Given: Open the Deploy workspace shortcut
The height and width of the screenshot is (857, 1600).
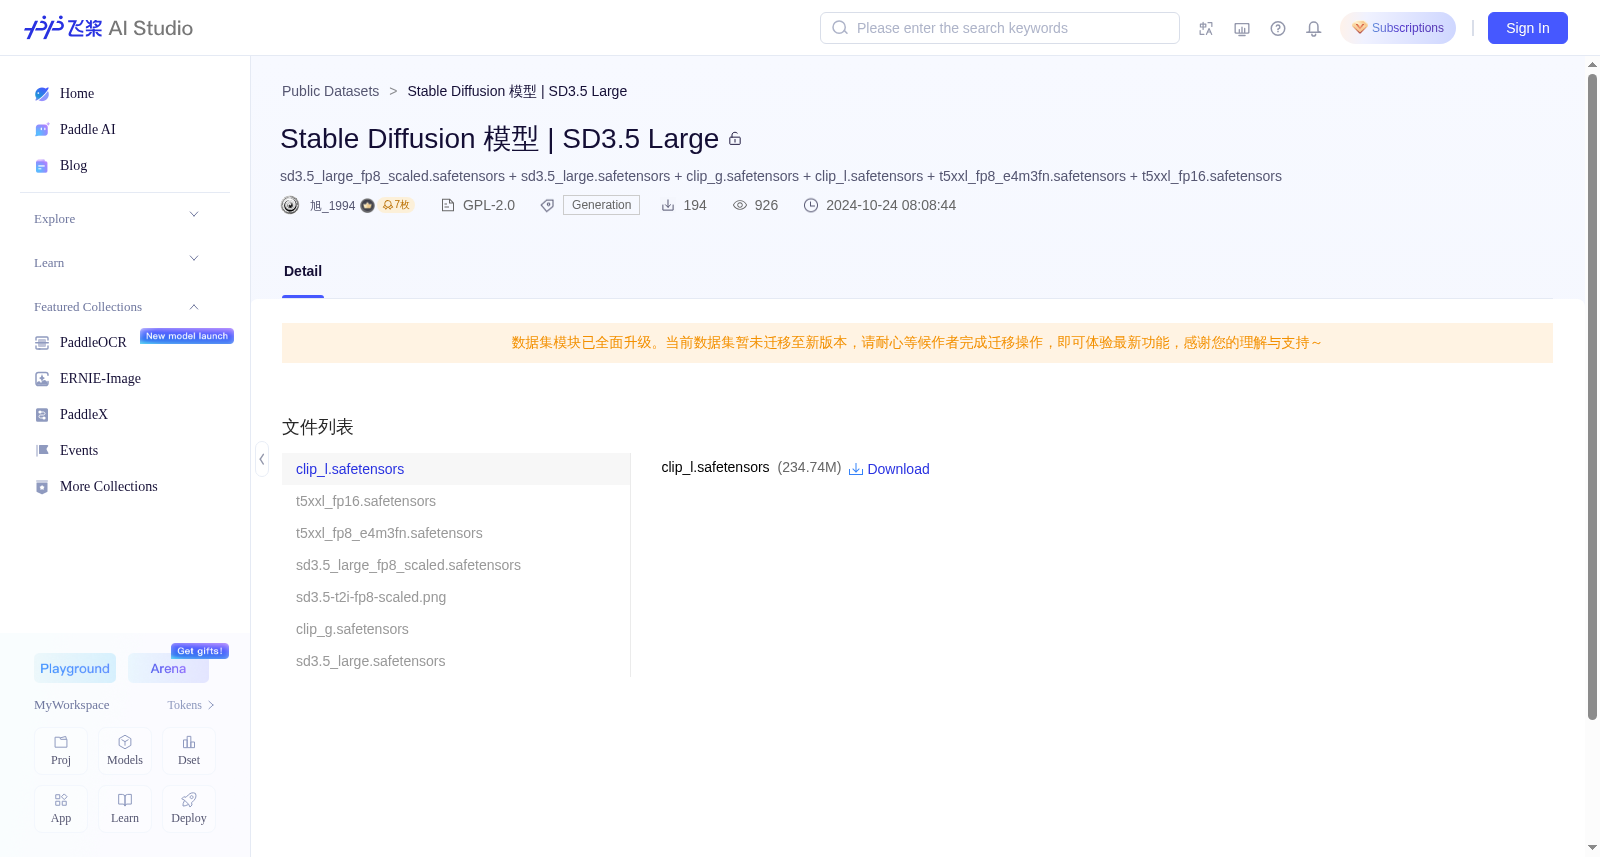Looking at the screenshot, I should click(x=189, y=809).
